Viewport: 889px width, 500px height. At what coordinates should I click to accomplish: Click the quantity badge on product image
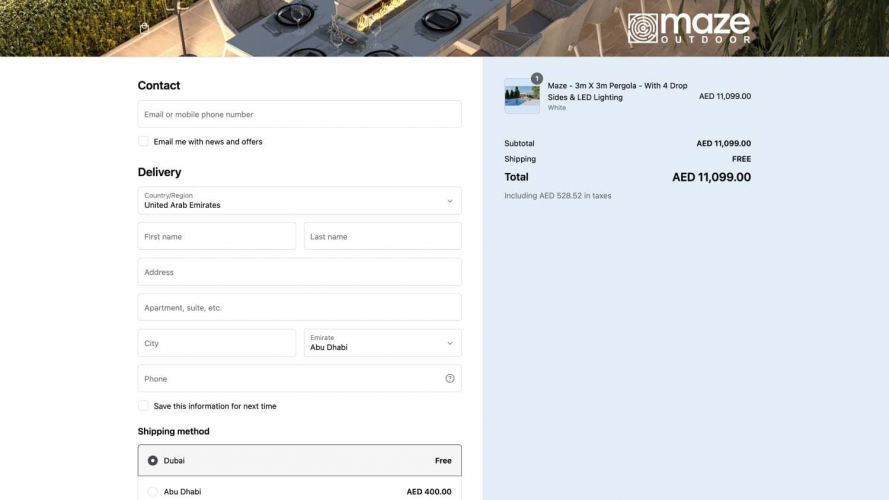pyautogui.click(x=537, y=78)
